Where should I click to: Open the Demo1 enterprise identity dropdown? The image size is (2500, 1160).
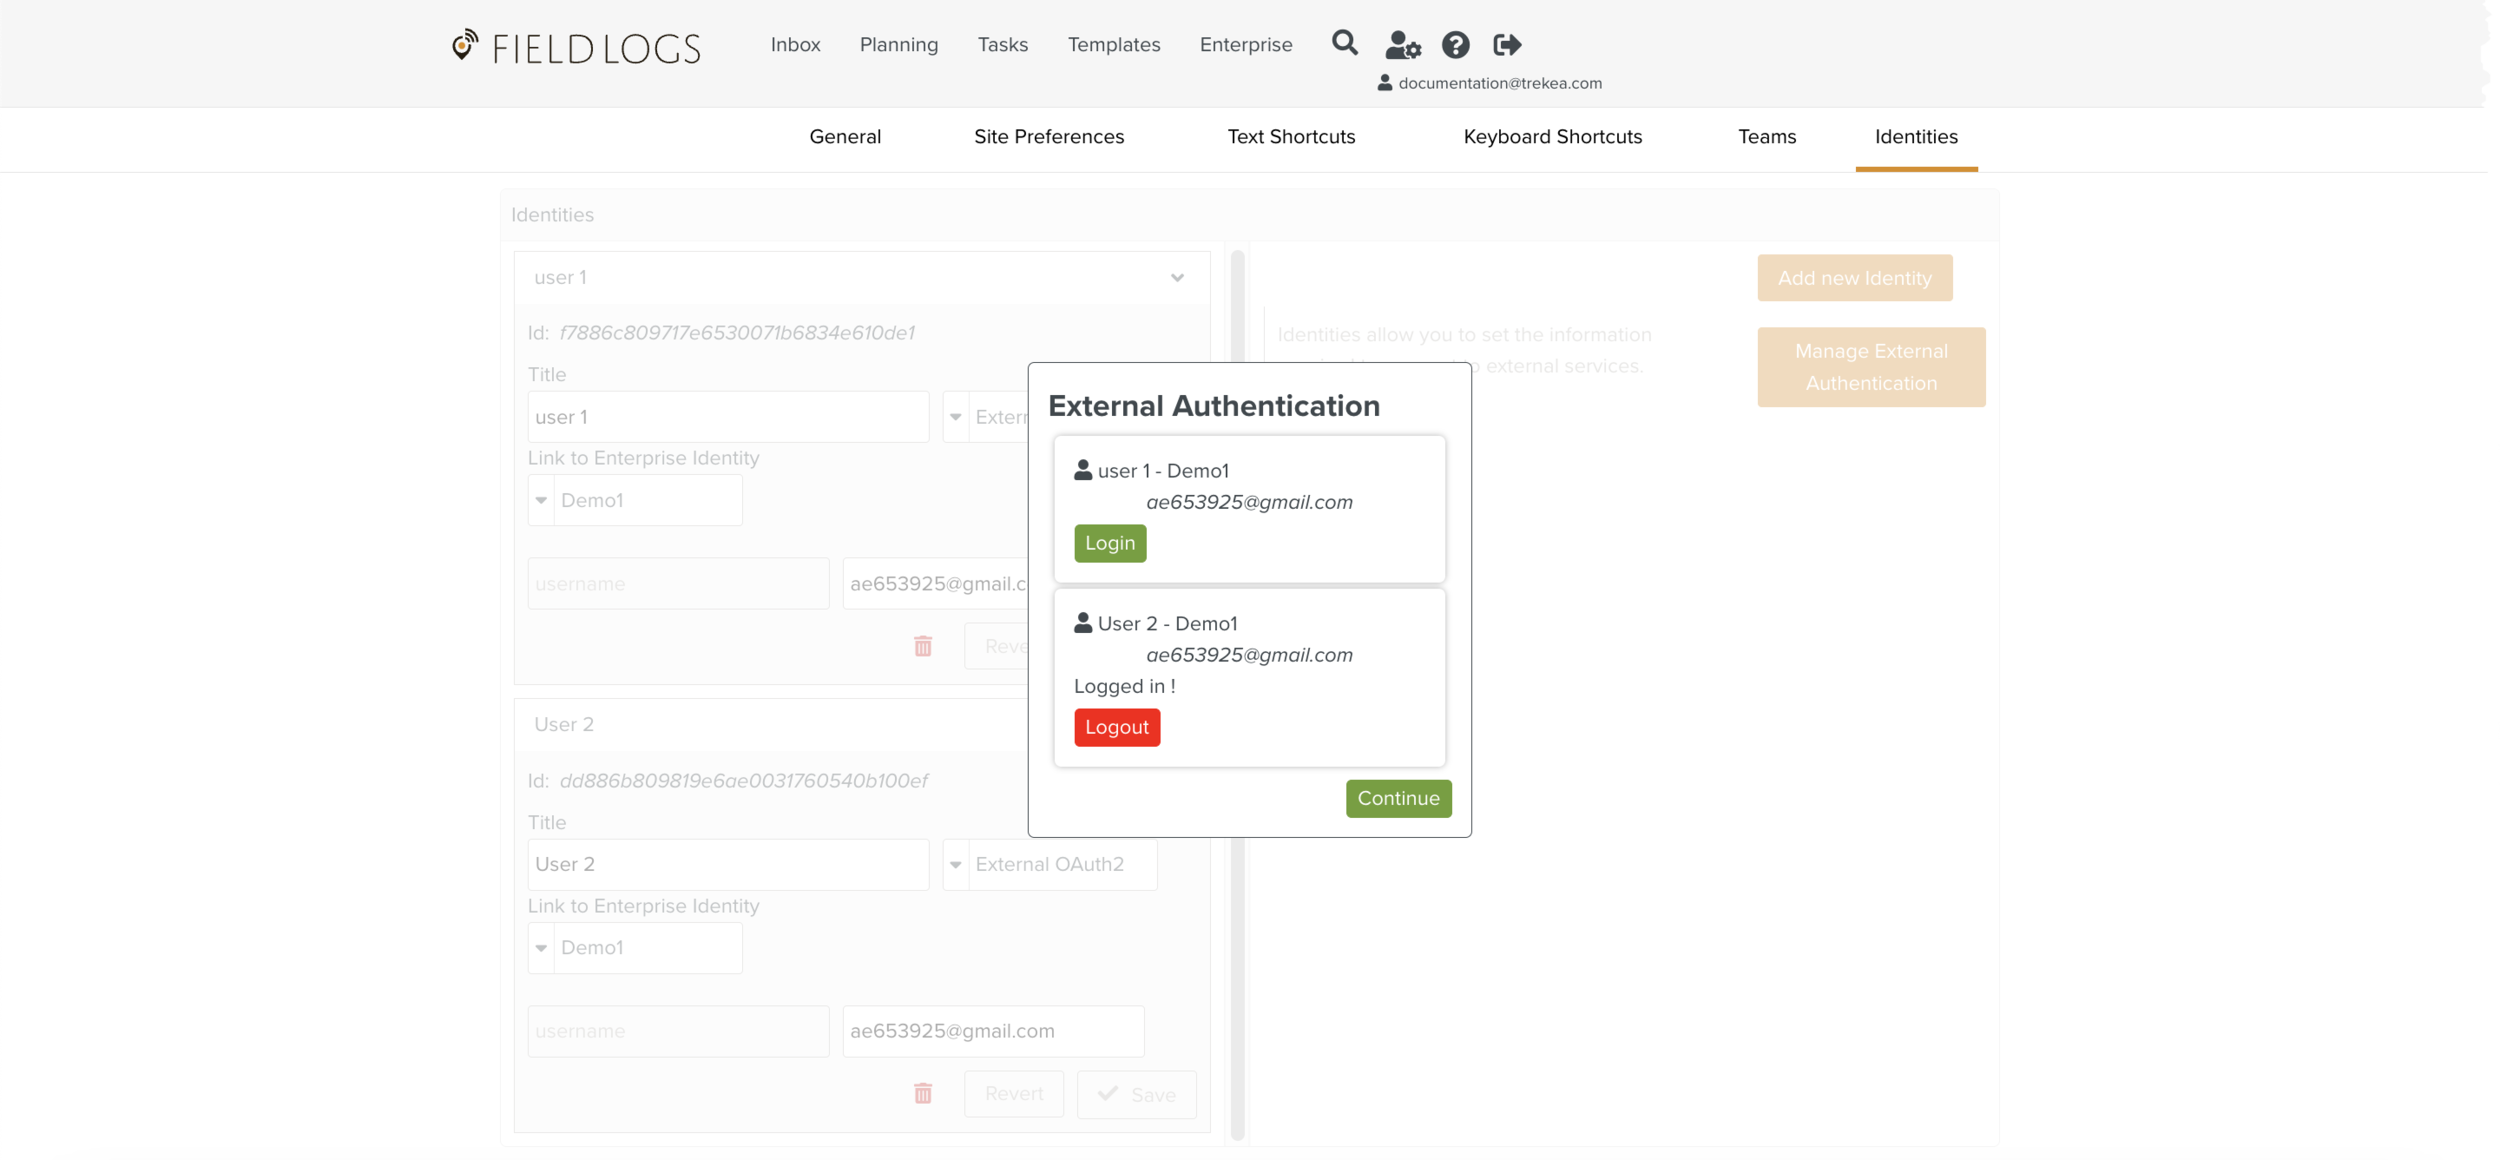541,947
